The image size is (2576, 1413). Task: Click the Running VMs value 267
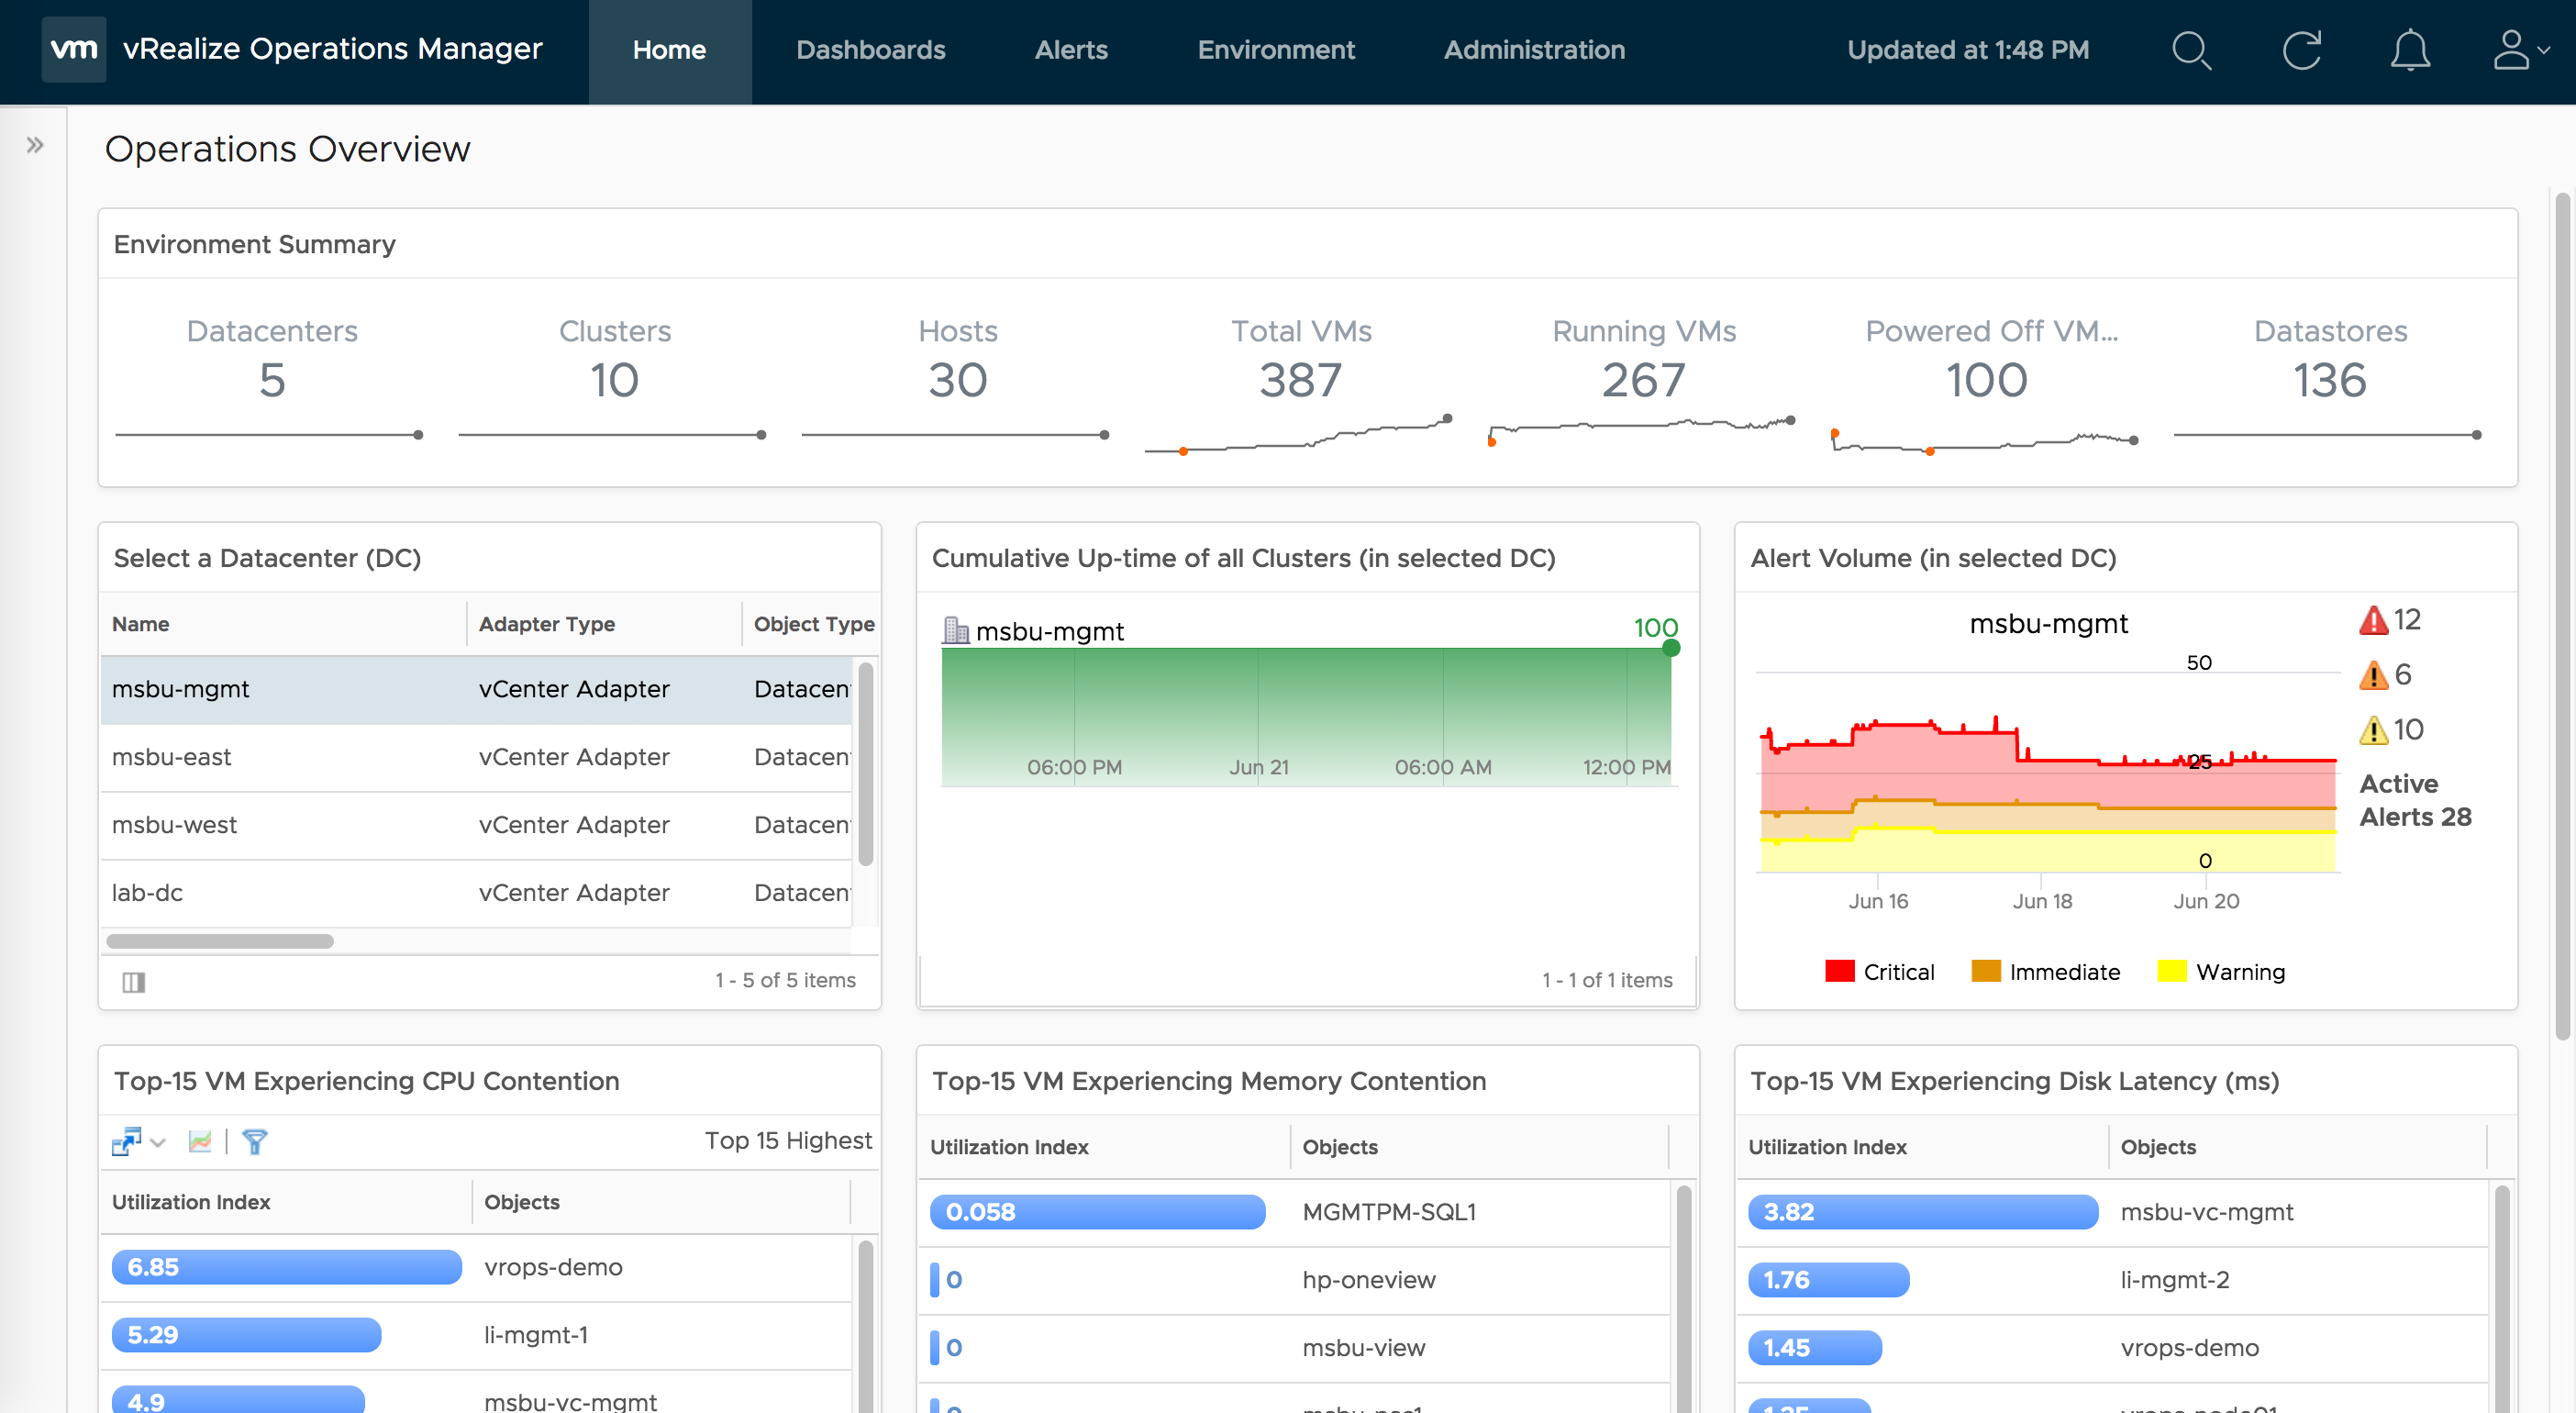click(x=1643, y=380)
